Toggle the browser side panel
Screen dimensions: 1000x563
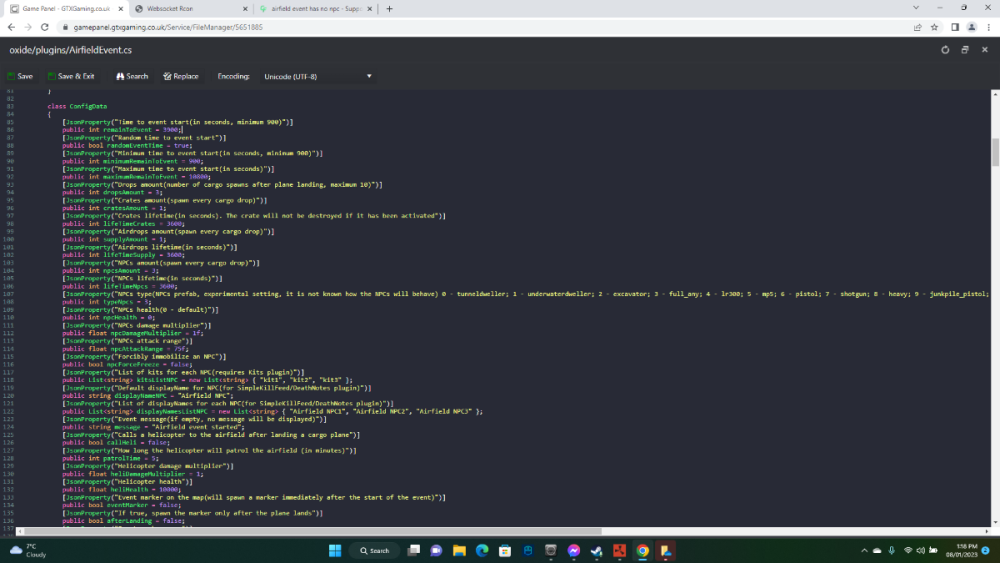pos(955,27)
